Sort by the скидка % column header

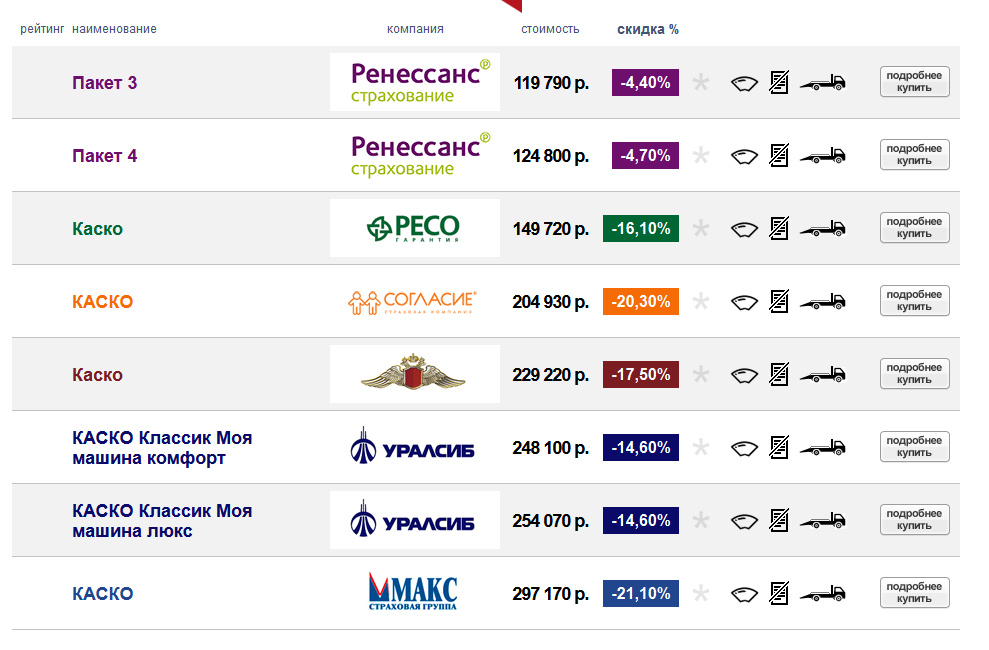pos(648,29)
